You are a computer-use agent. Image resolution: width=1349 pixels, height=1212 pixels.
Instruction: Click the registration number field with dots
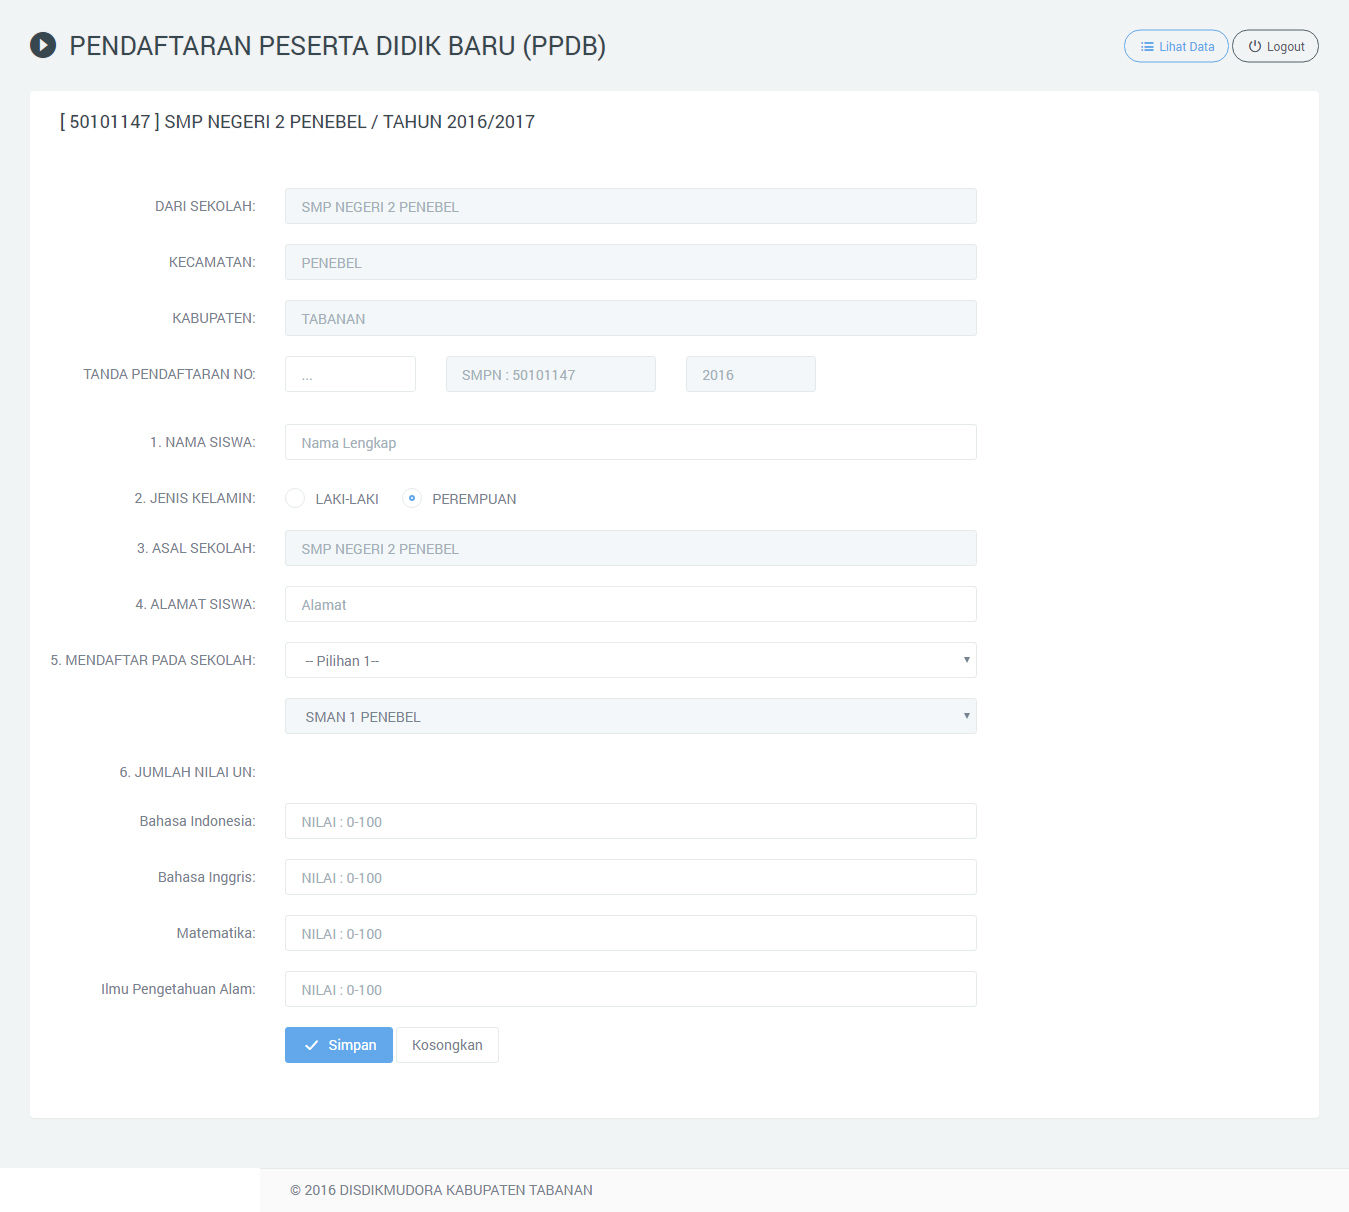[x=350, y=374]
